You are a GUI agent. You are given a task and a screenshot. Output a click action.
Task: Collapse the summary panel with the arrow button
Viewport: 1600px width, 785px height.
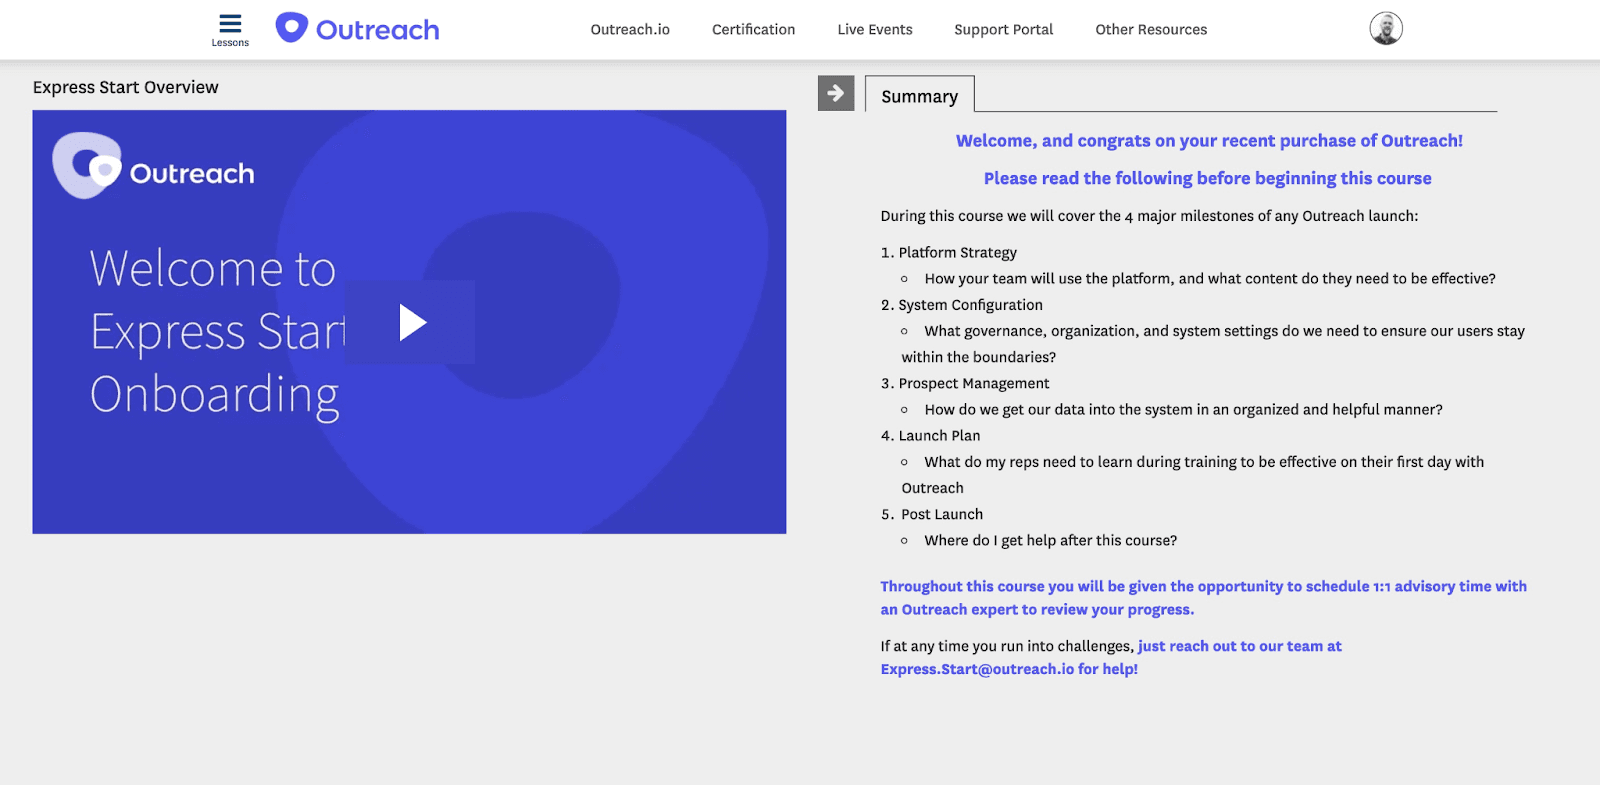point(835,93)
